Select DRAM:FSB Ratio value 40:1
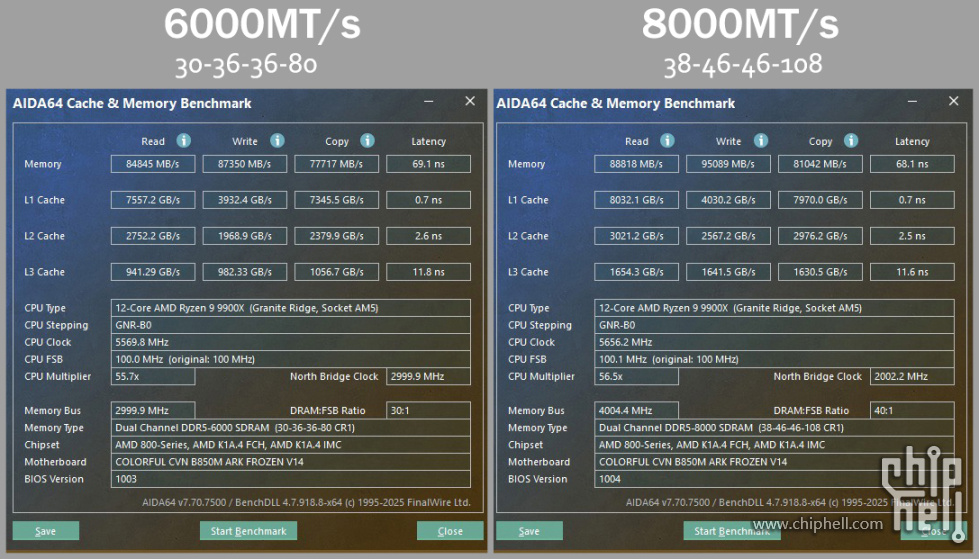 pyautogui.click(x=912, y=410)
